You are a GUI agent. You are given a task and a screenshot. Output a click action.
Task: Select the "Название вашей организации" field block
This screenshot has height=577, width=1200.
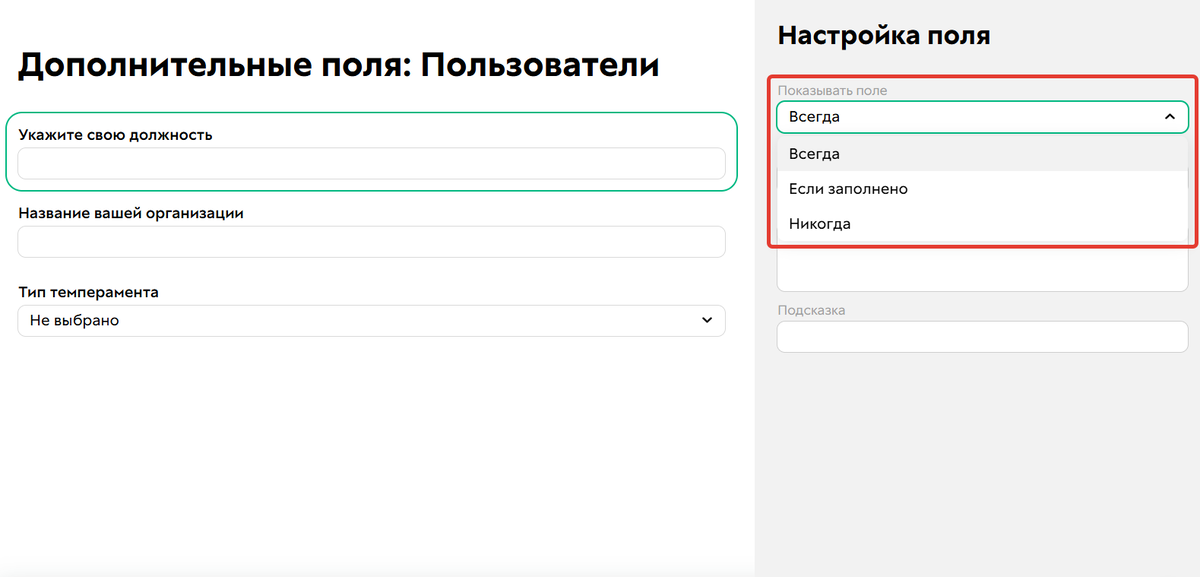pos(370,225)
